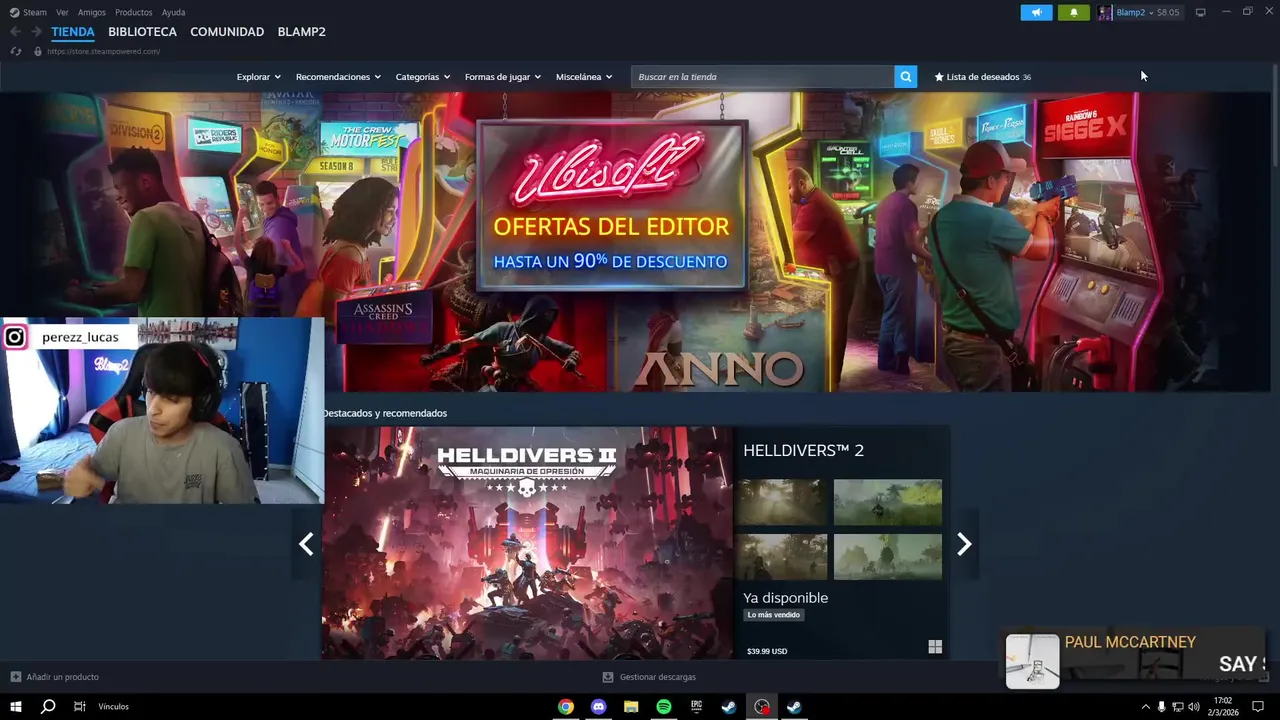Select the top-right Helldivers screenshot thumbnail
The height and width of the screenshot is (720, 1280).
[x=888, y=502]
